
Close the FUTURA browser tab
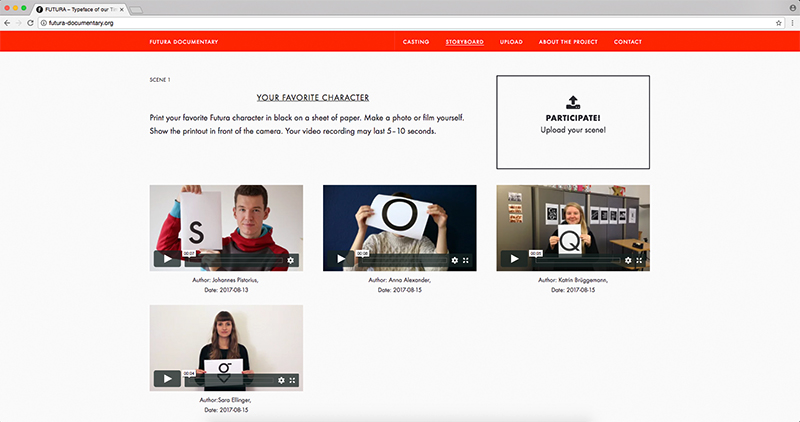coord(121,9)
